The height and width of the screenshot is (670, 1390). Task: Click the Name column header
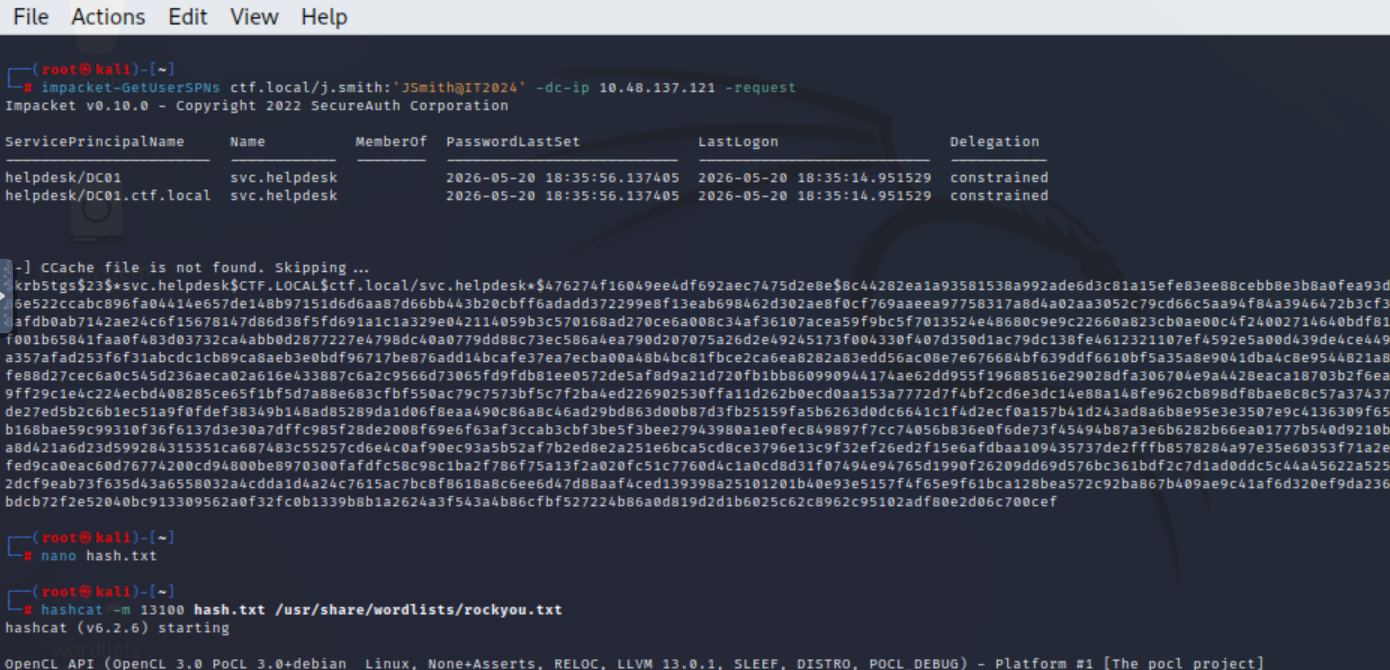pyautogui.click(x=248, y=142)
